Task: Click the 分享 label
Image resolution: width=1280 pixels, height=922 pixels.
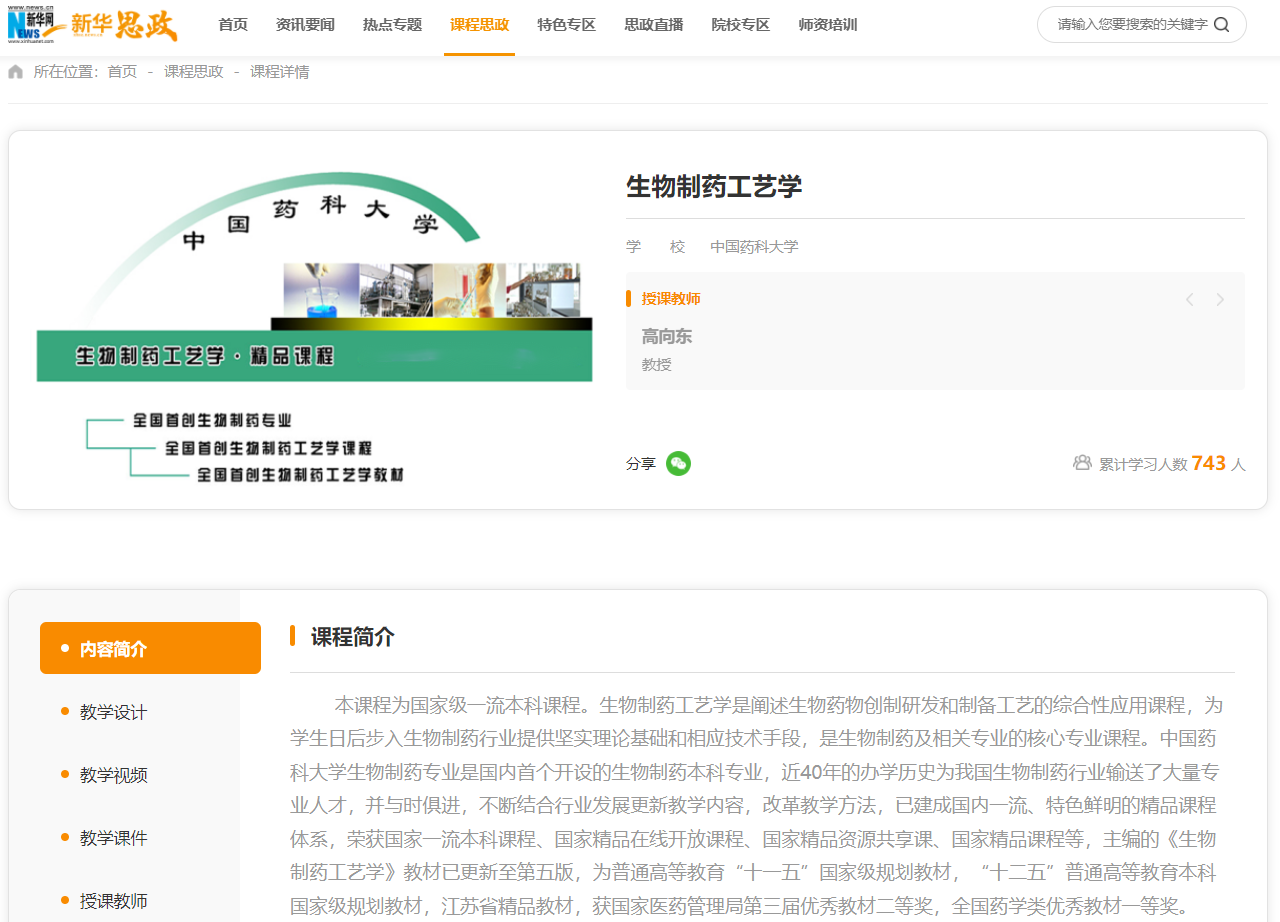Action: click(641, 464)
